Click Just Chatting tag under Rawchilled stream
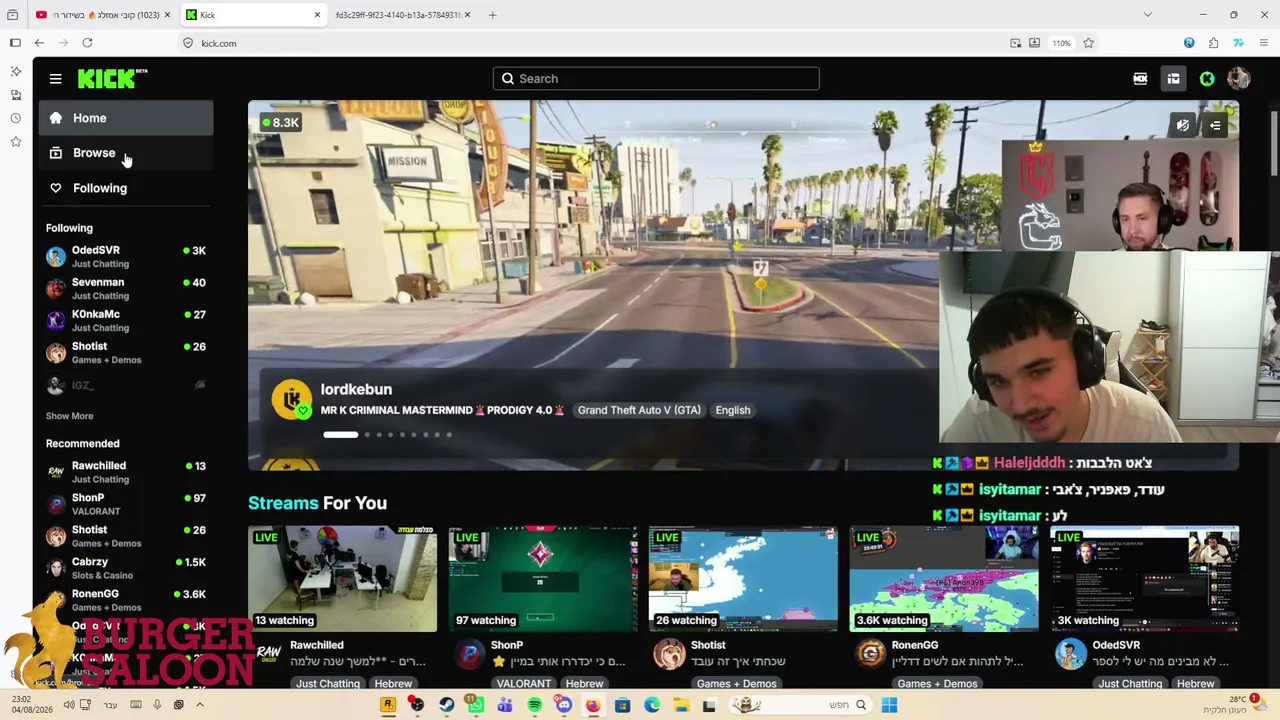Screen dimensions: 1280x720 [328, 684]
